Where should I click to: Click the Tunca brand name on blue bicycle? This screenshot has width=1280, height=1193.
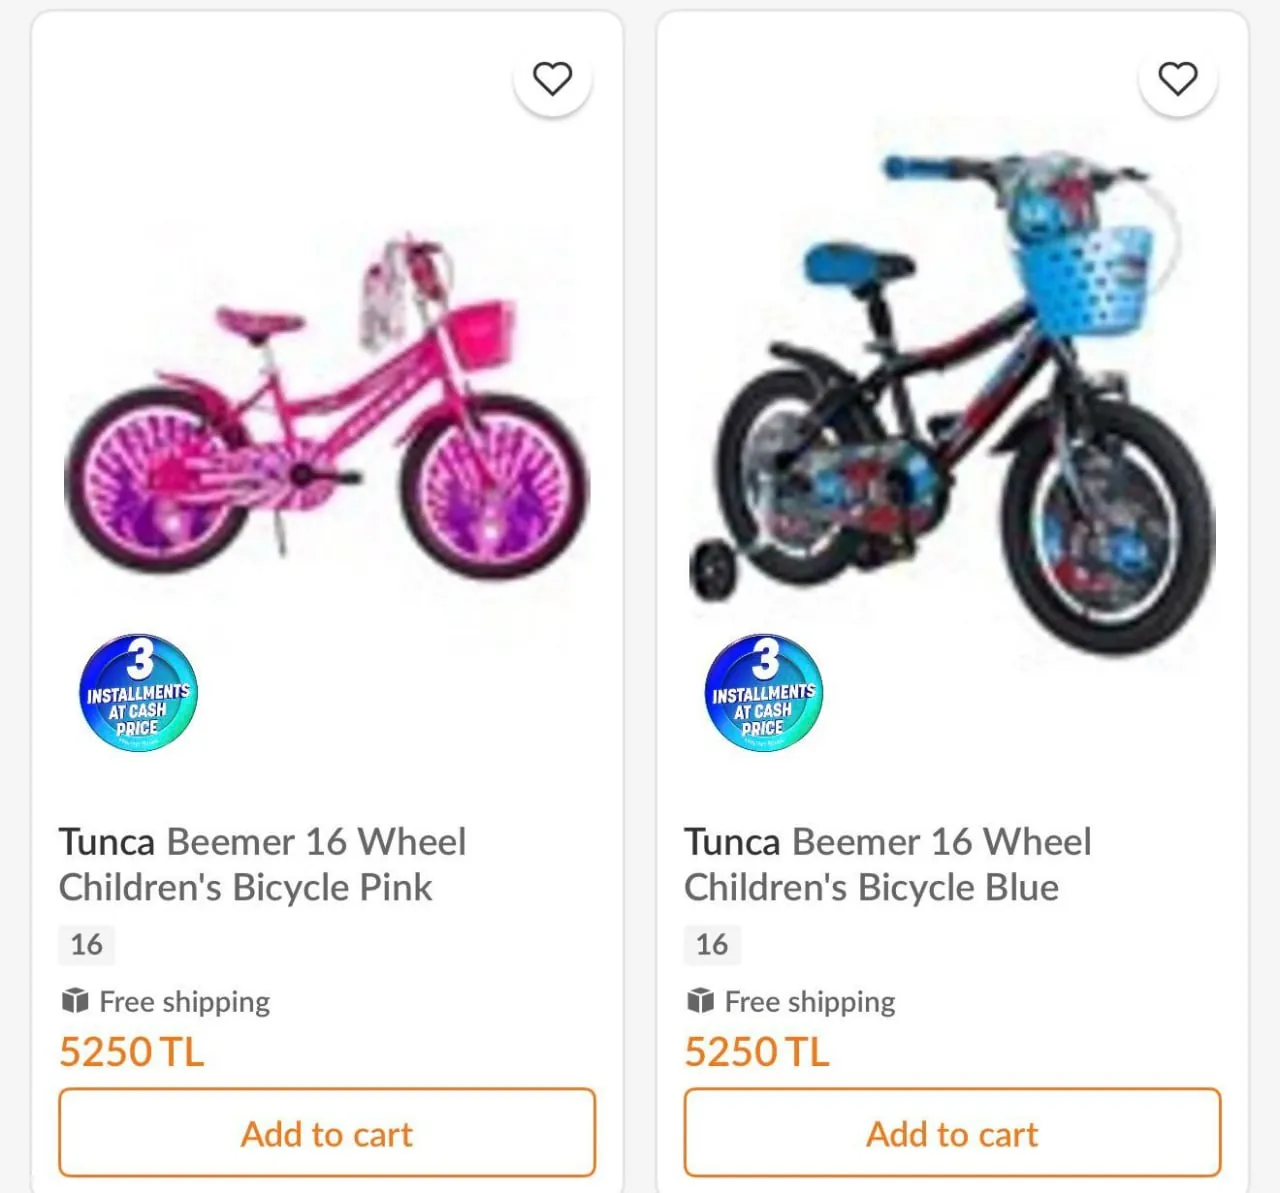[x=732, y=842]
